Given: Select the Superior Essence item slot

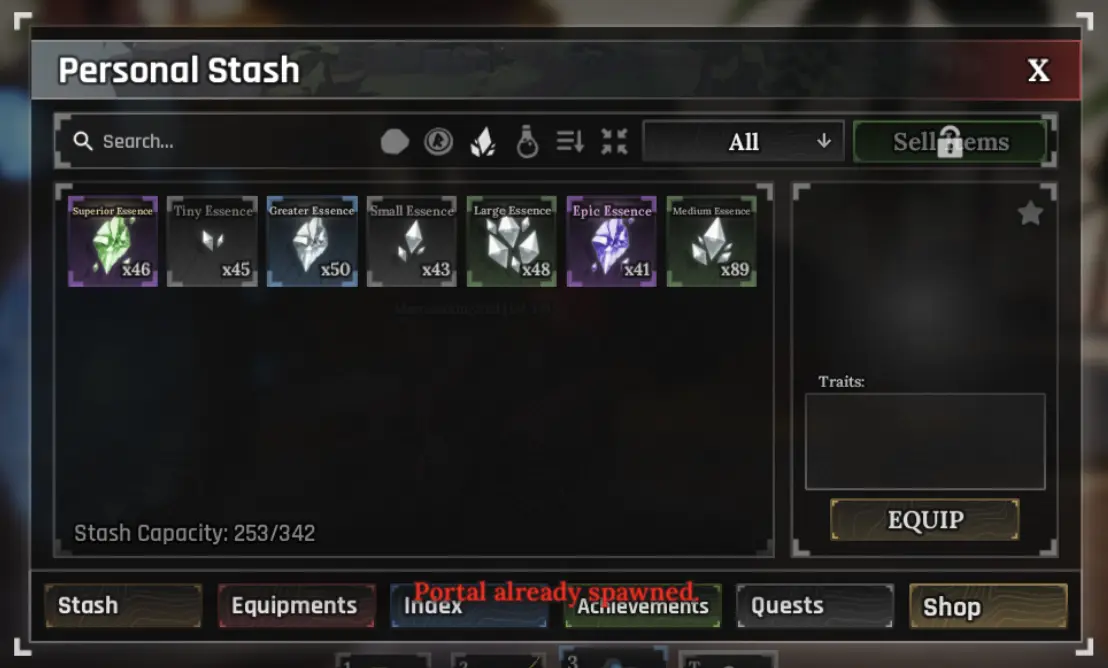Looking at the screenshot, I should pos(112,241).
